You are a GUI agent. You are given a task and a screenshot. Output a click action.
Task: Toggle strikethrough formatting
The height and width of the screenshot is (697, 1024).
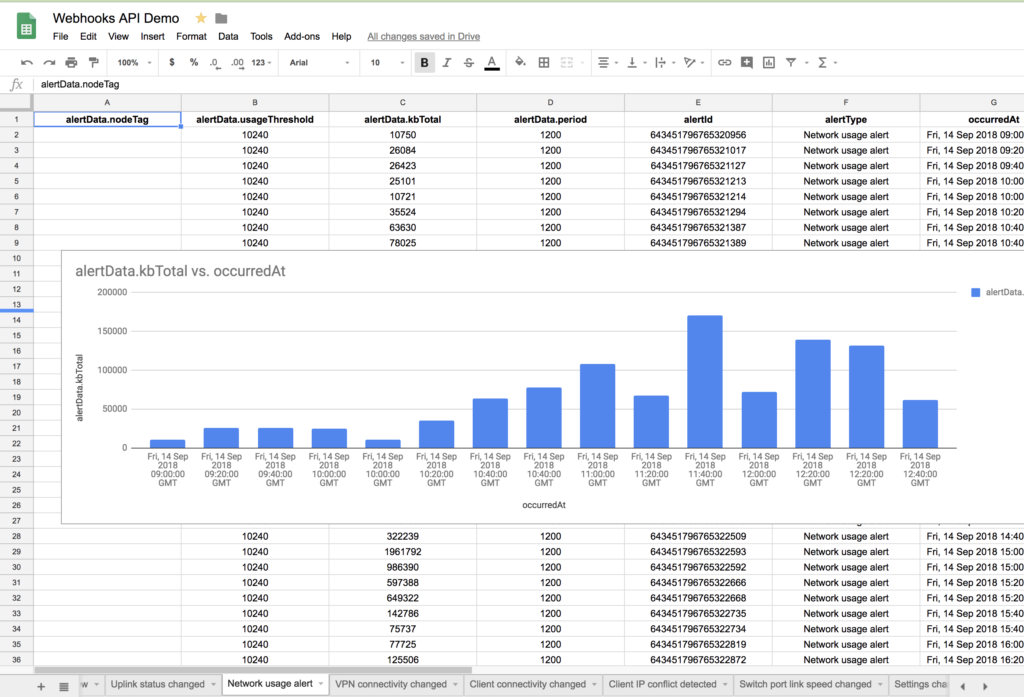click(466, 62)
